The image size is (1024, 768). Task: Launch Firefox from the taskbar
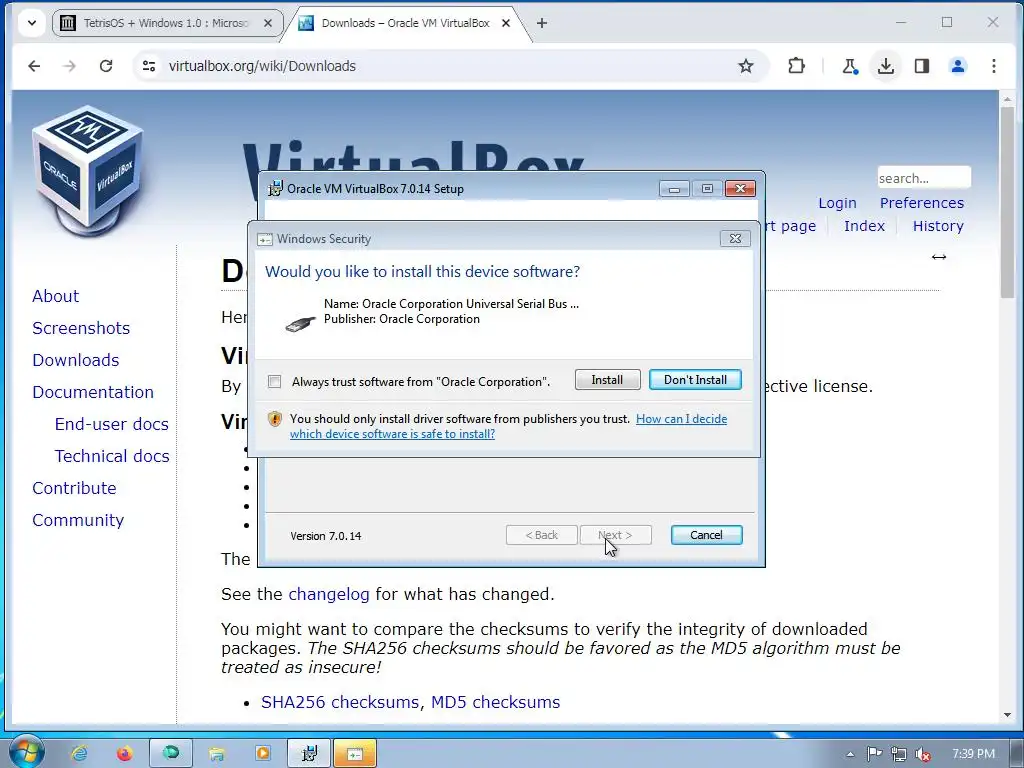coord(124,753)
